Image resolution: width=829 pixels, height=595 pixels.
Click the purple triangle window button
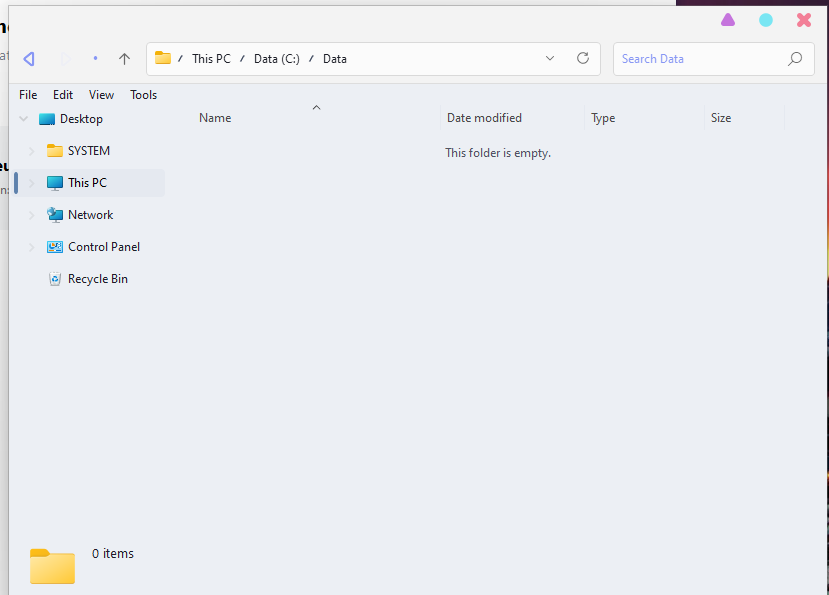[x=728, y=20]
